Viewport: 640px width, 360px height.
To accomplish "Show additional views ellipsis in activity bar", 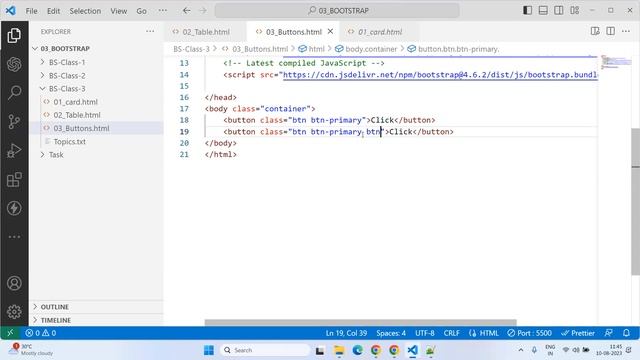I will click(x=14, y=237).
